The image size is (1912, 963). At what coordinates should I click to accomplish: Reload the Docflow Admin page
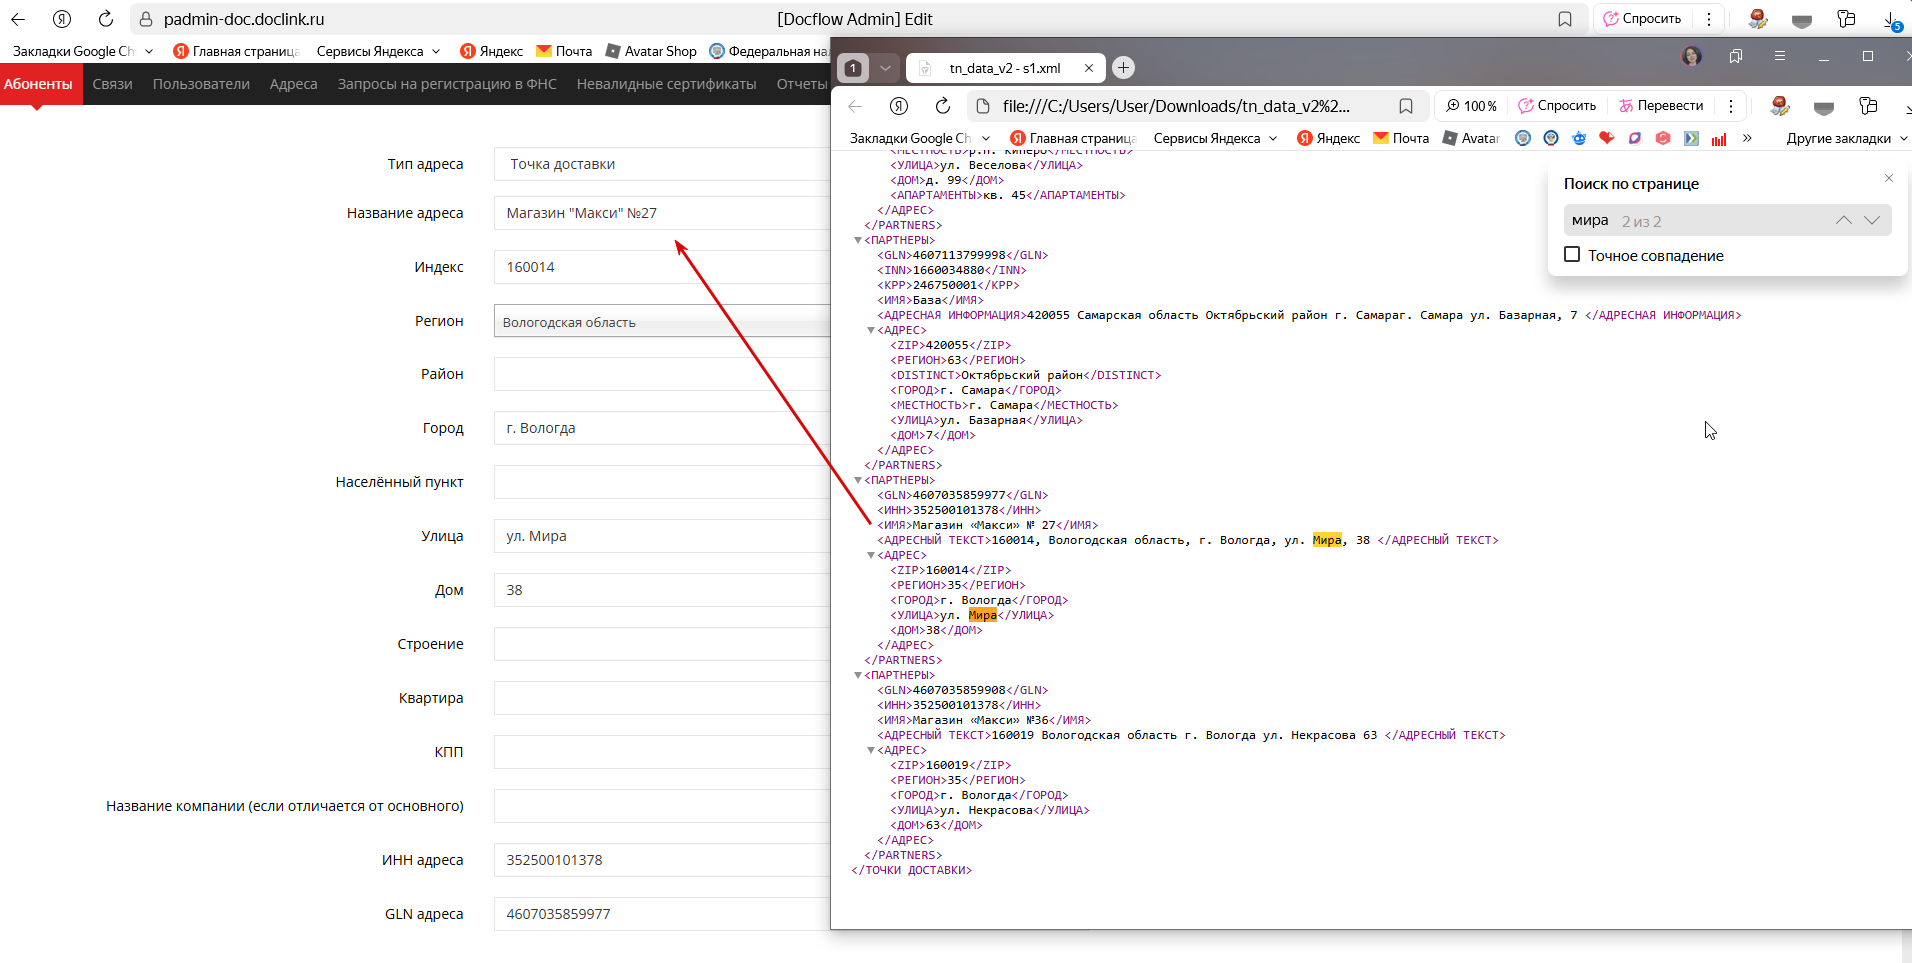(x=106, y=19)
